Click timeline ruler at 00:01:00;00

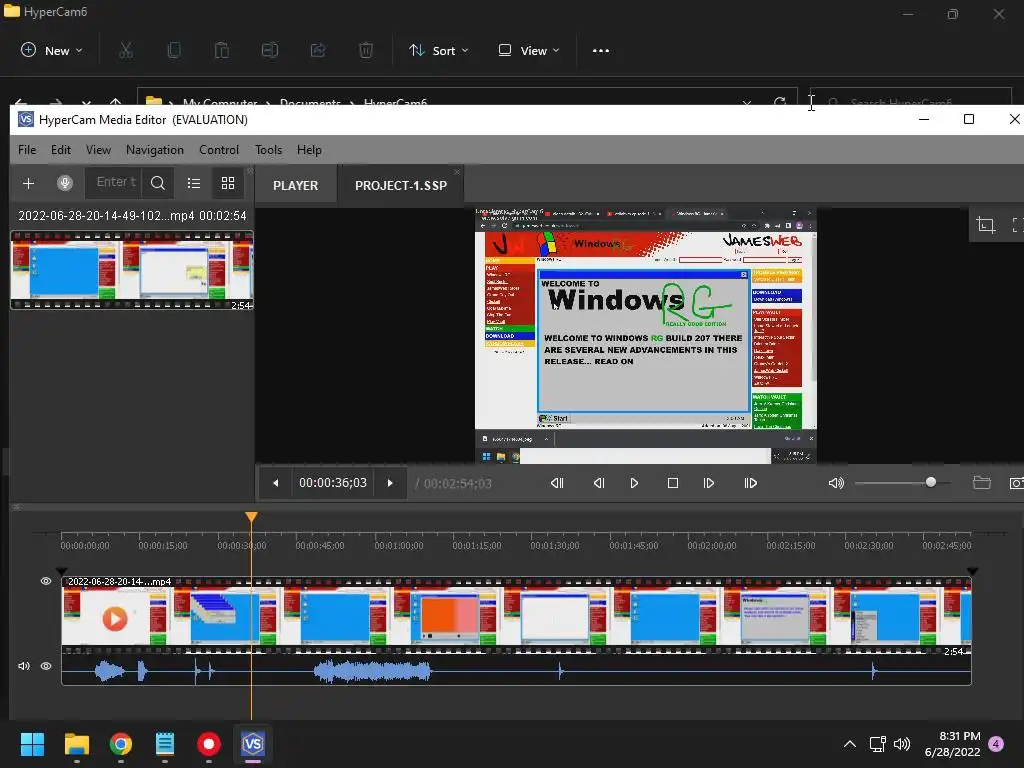point(399,543)
